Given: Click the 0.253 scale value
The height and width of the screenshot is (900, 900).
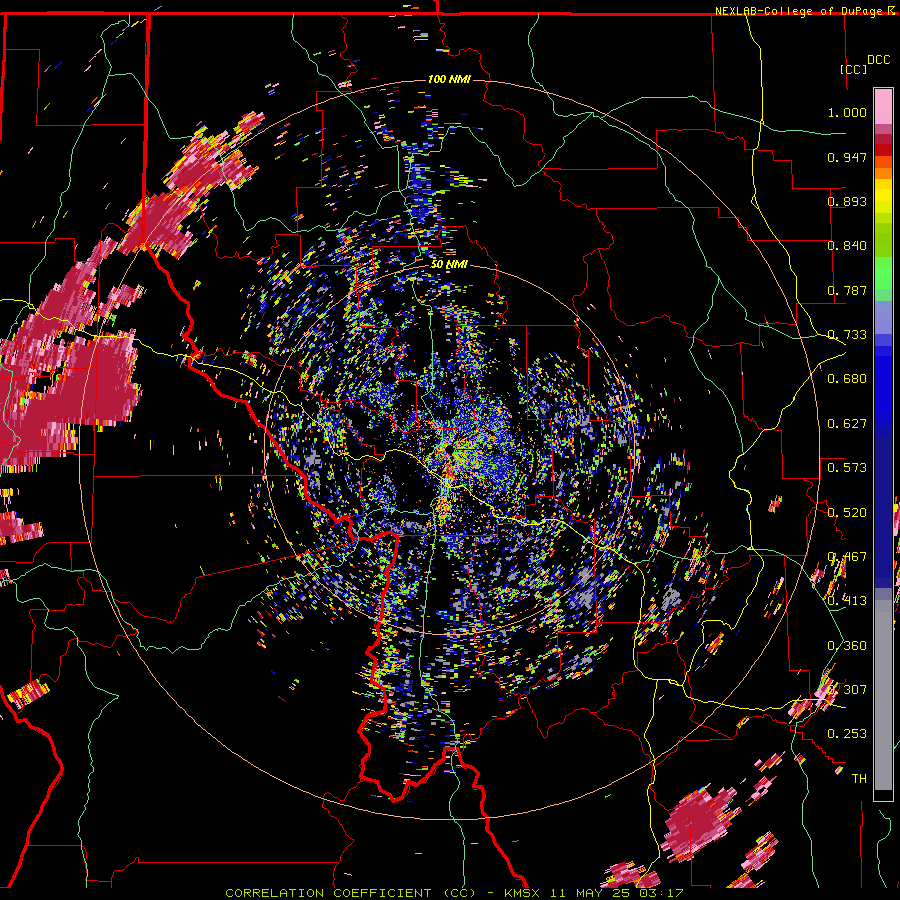Looking at the screenshot, I should click(847, 734).
